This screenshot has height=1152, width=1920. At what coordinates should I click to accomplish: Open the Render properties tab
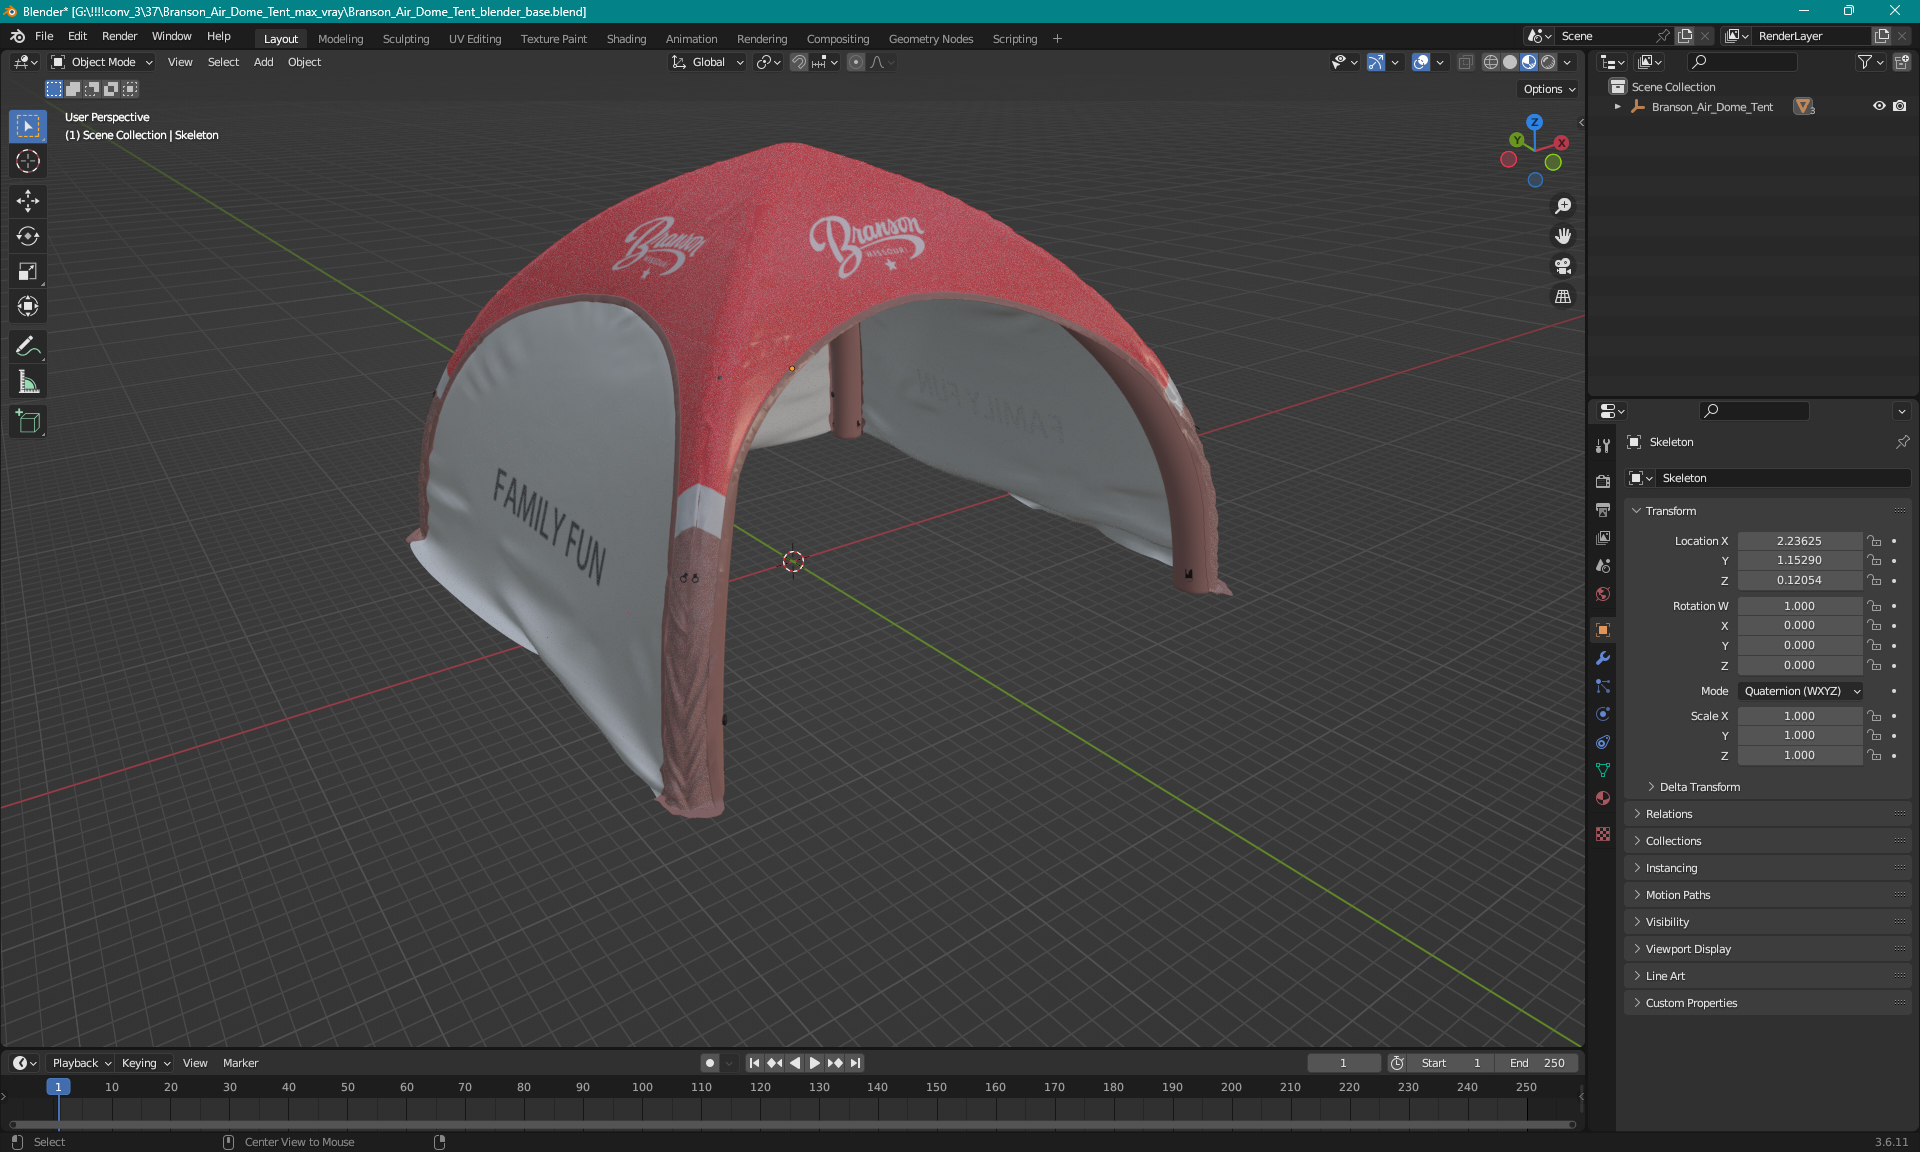pyautogui.click(x=1603, y=481)
